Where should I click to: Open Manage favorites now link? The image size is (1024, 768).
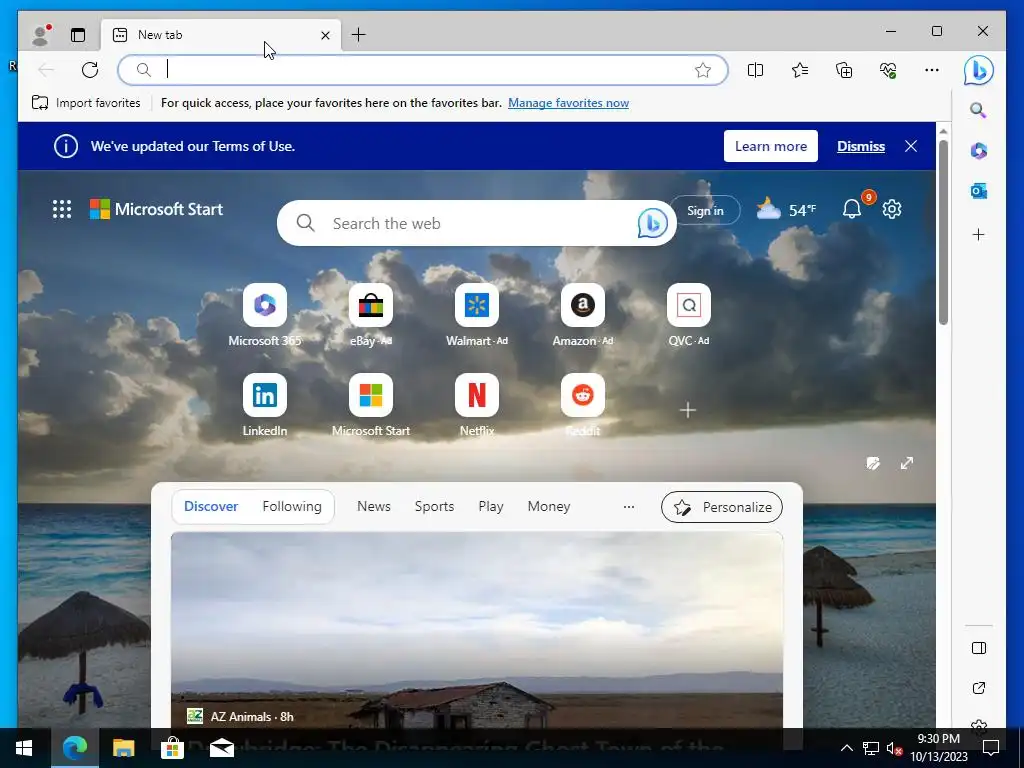click(568, 103)
